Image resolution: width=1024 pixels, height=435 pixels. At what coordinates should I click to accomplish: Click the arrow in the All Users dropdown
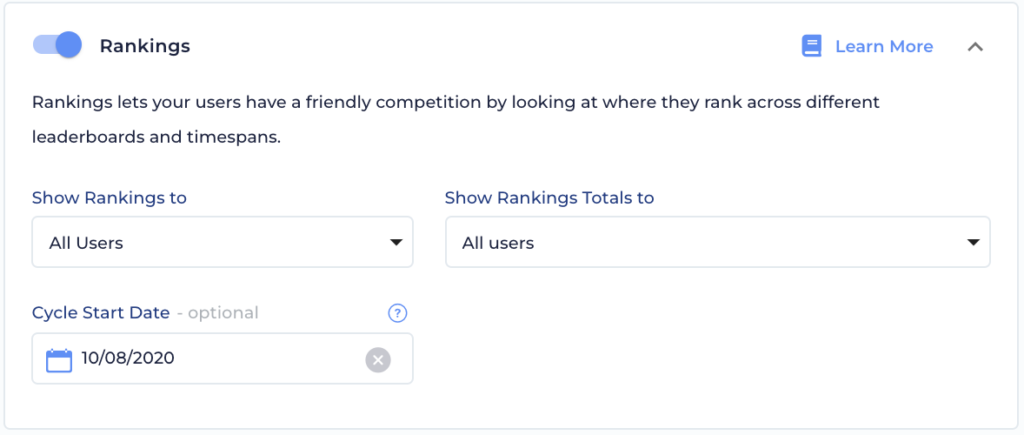point(396,242)
